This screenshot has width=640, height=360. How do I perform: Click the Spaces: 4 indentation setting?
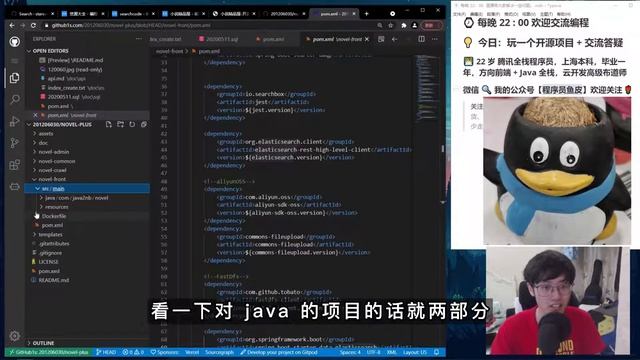tap(350, 352)
